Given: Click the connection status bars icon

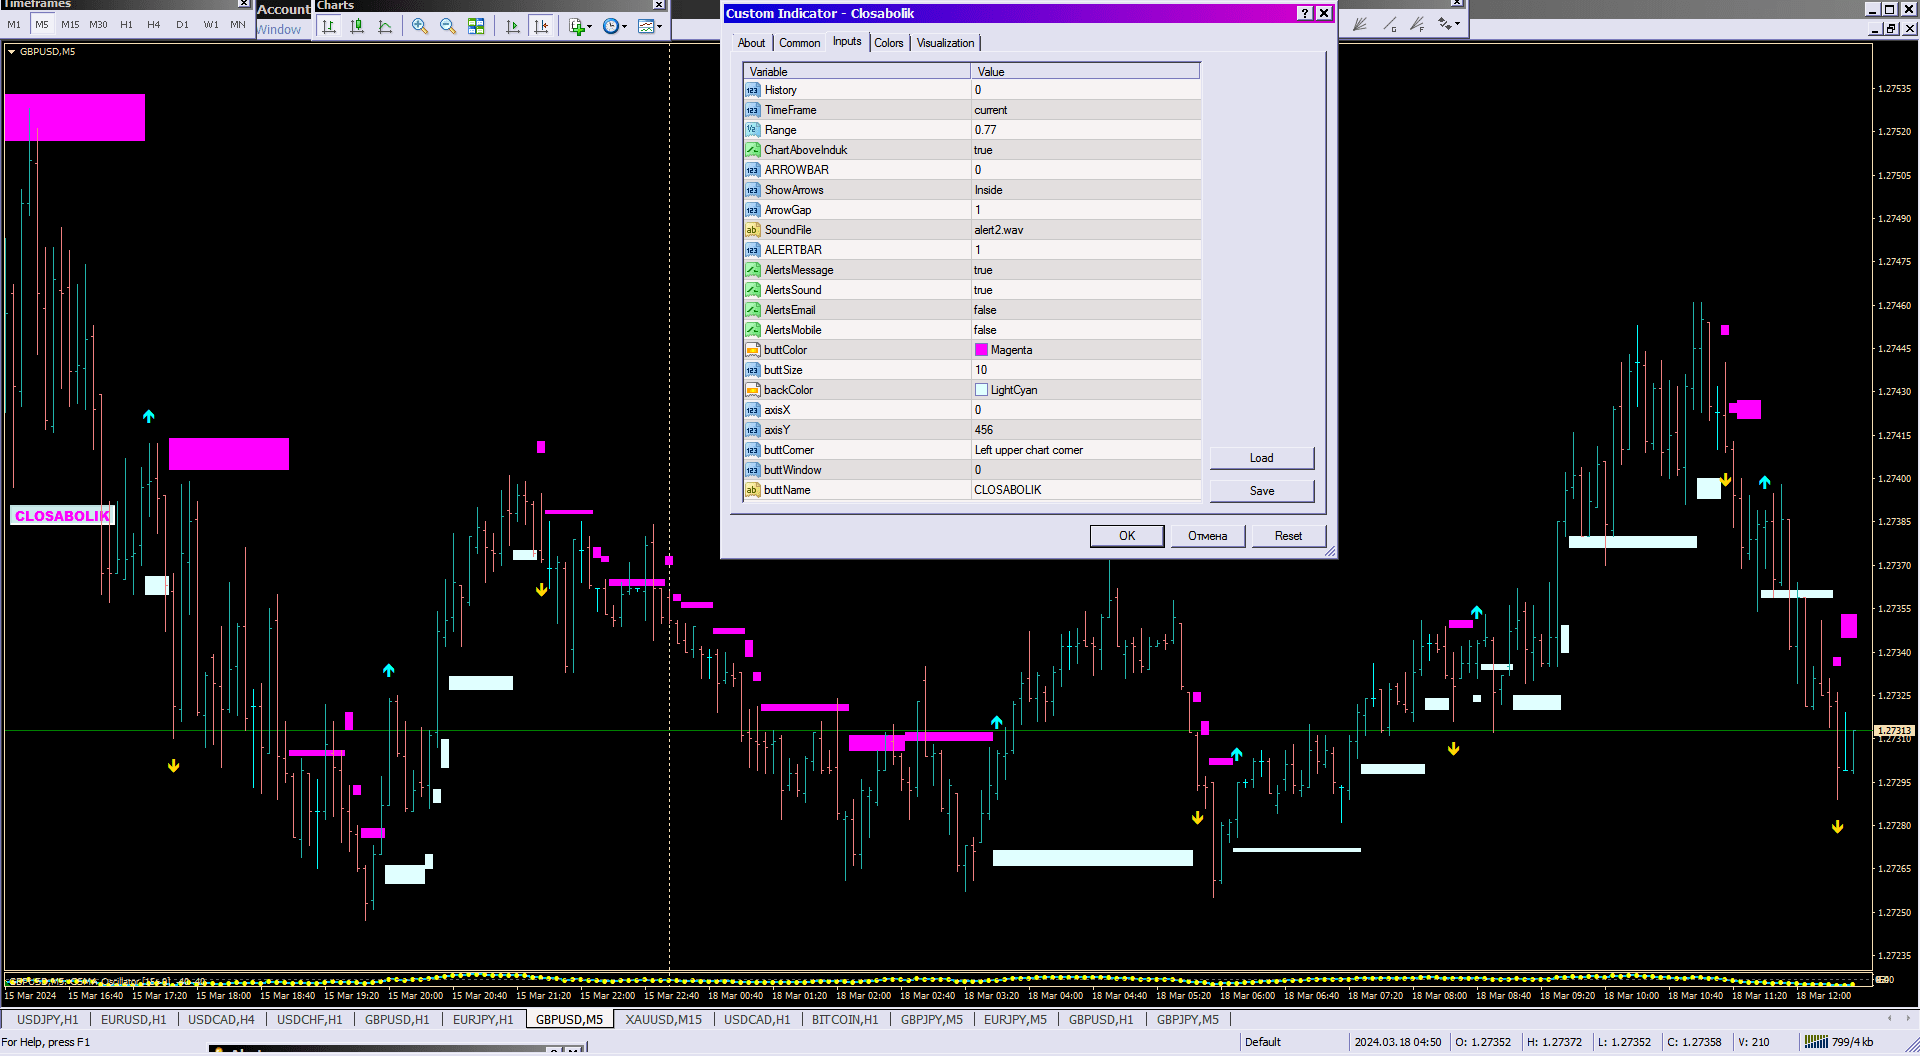Looking at the screenshot, I should coord(1816,1042).
